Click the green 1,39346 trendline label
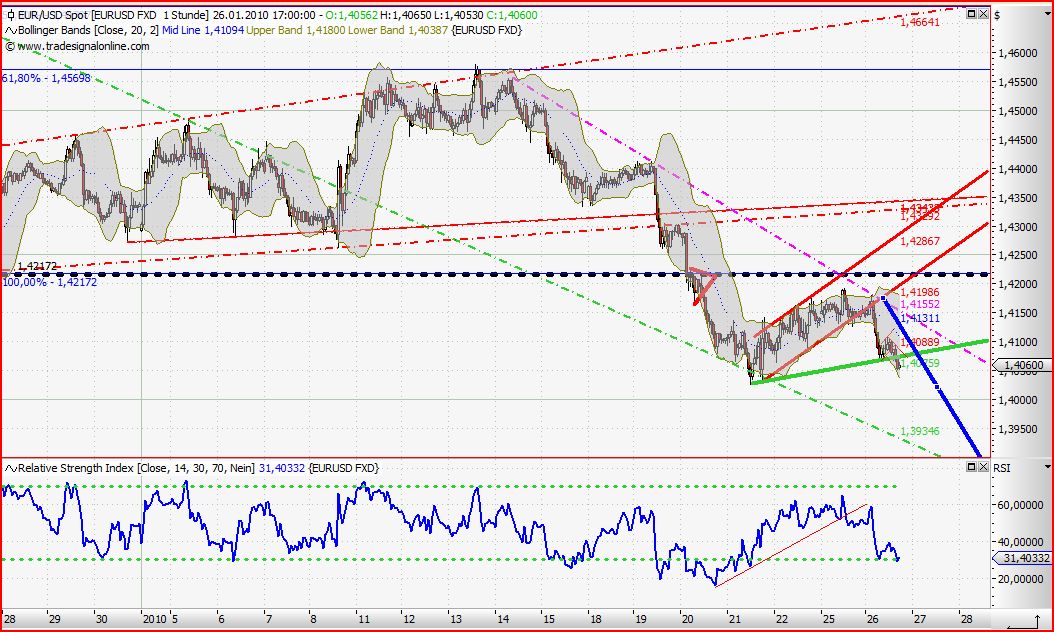Viewport: 1054px width, 632px height. (920, 431)
